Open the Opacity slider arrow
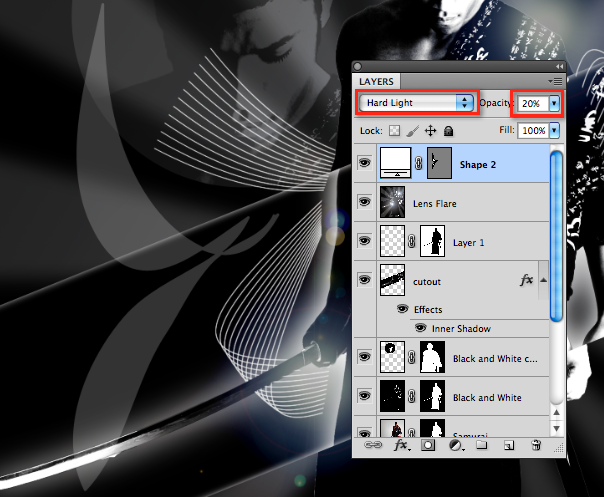Viewport: 604px width, 497px height. pos(554,103)
